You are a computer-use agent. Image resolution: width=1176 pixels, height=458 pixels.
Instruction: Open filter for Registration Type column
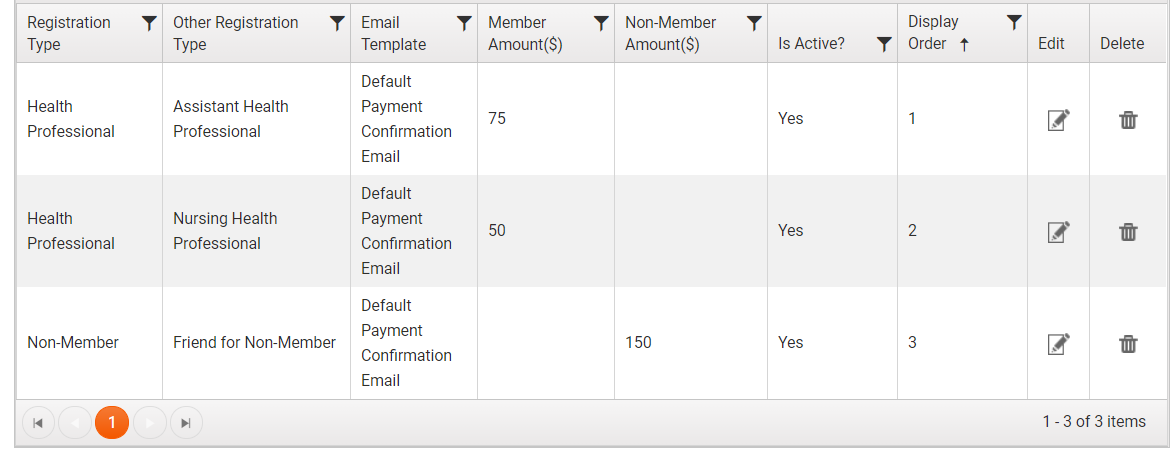149,23
